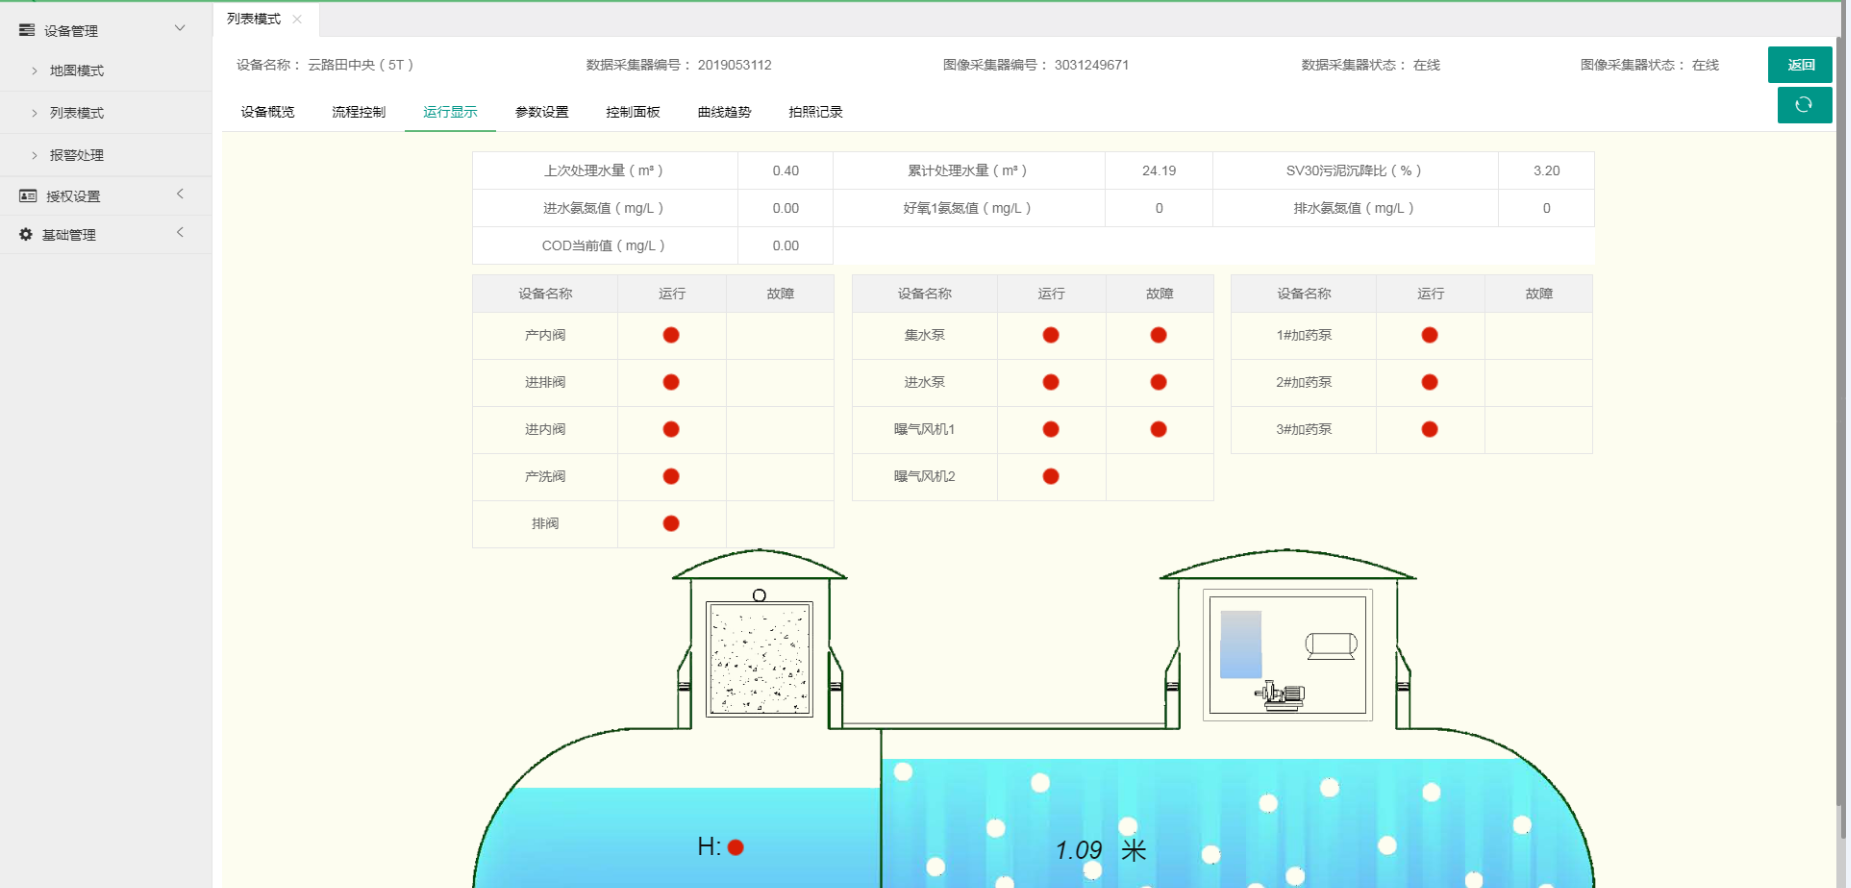Click the 设备管理 list icon in sidebar

(x=27, y=30)
